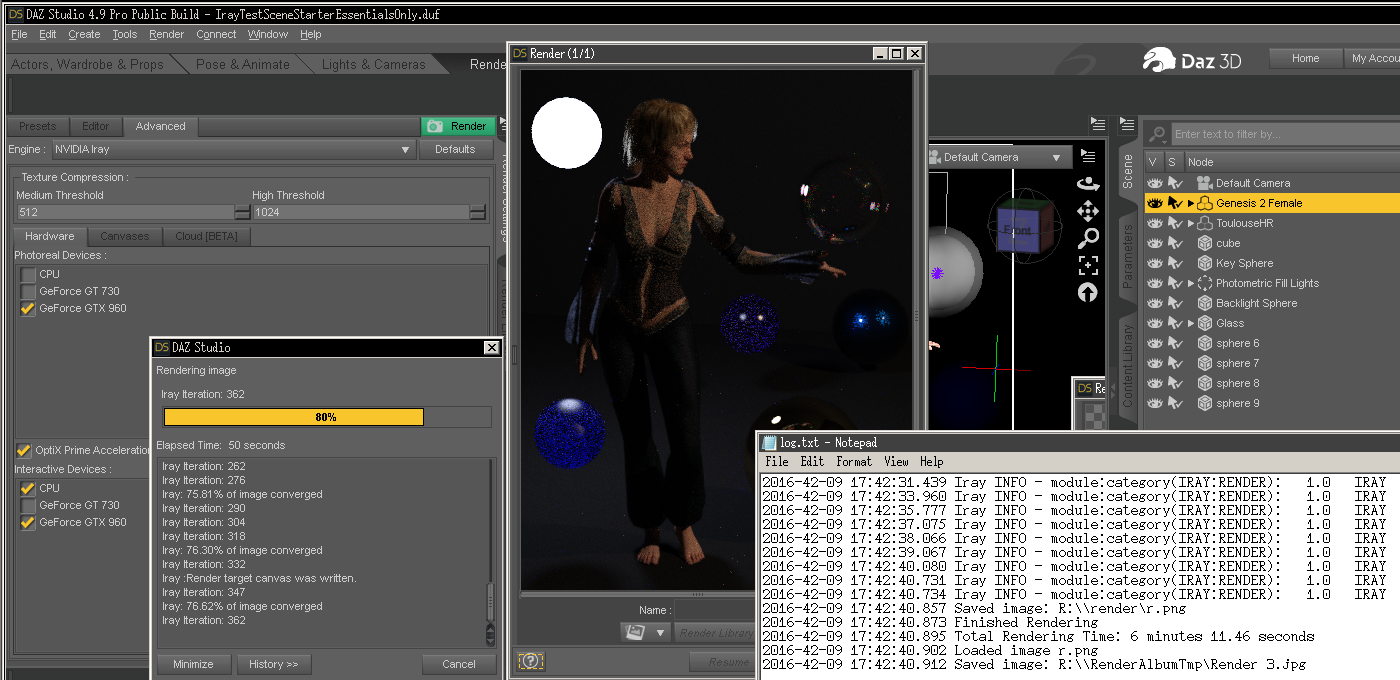
Task: Click the High Threshold value field
Action: (360, 212)
